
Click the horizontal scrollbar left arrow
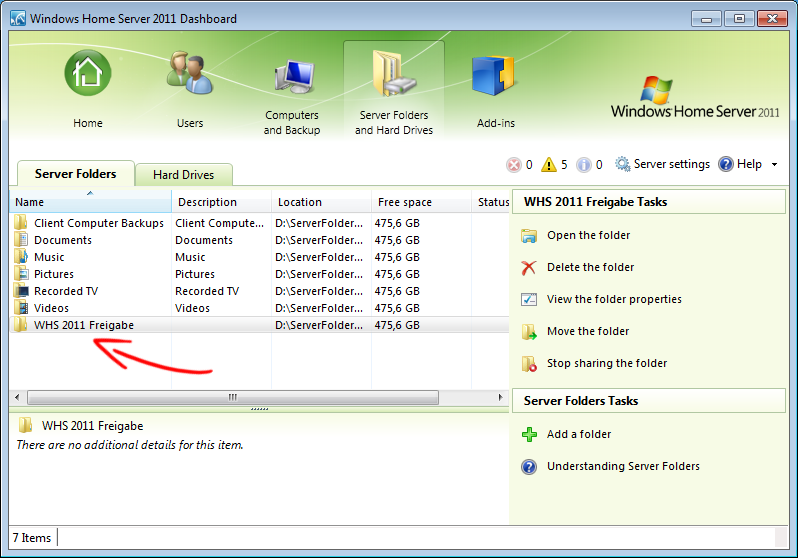[17, 397]
